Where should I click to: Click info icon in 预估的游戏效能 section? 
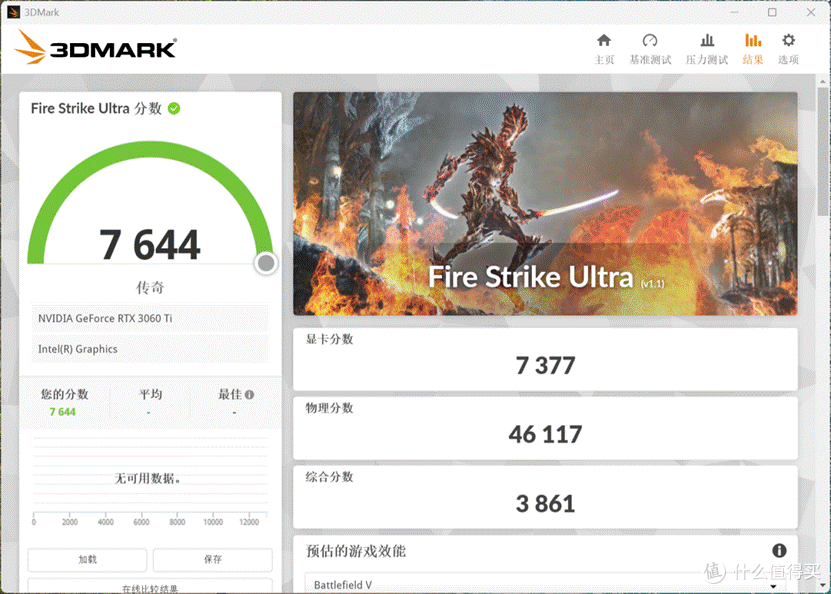pos(779,551)
